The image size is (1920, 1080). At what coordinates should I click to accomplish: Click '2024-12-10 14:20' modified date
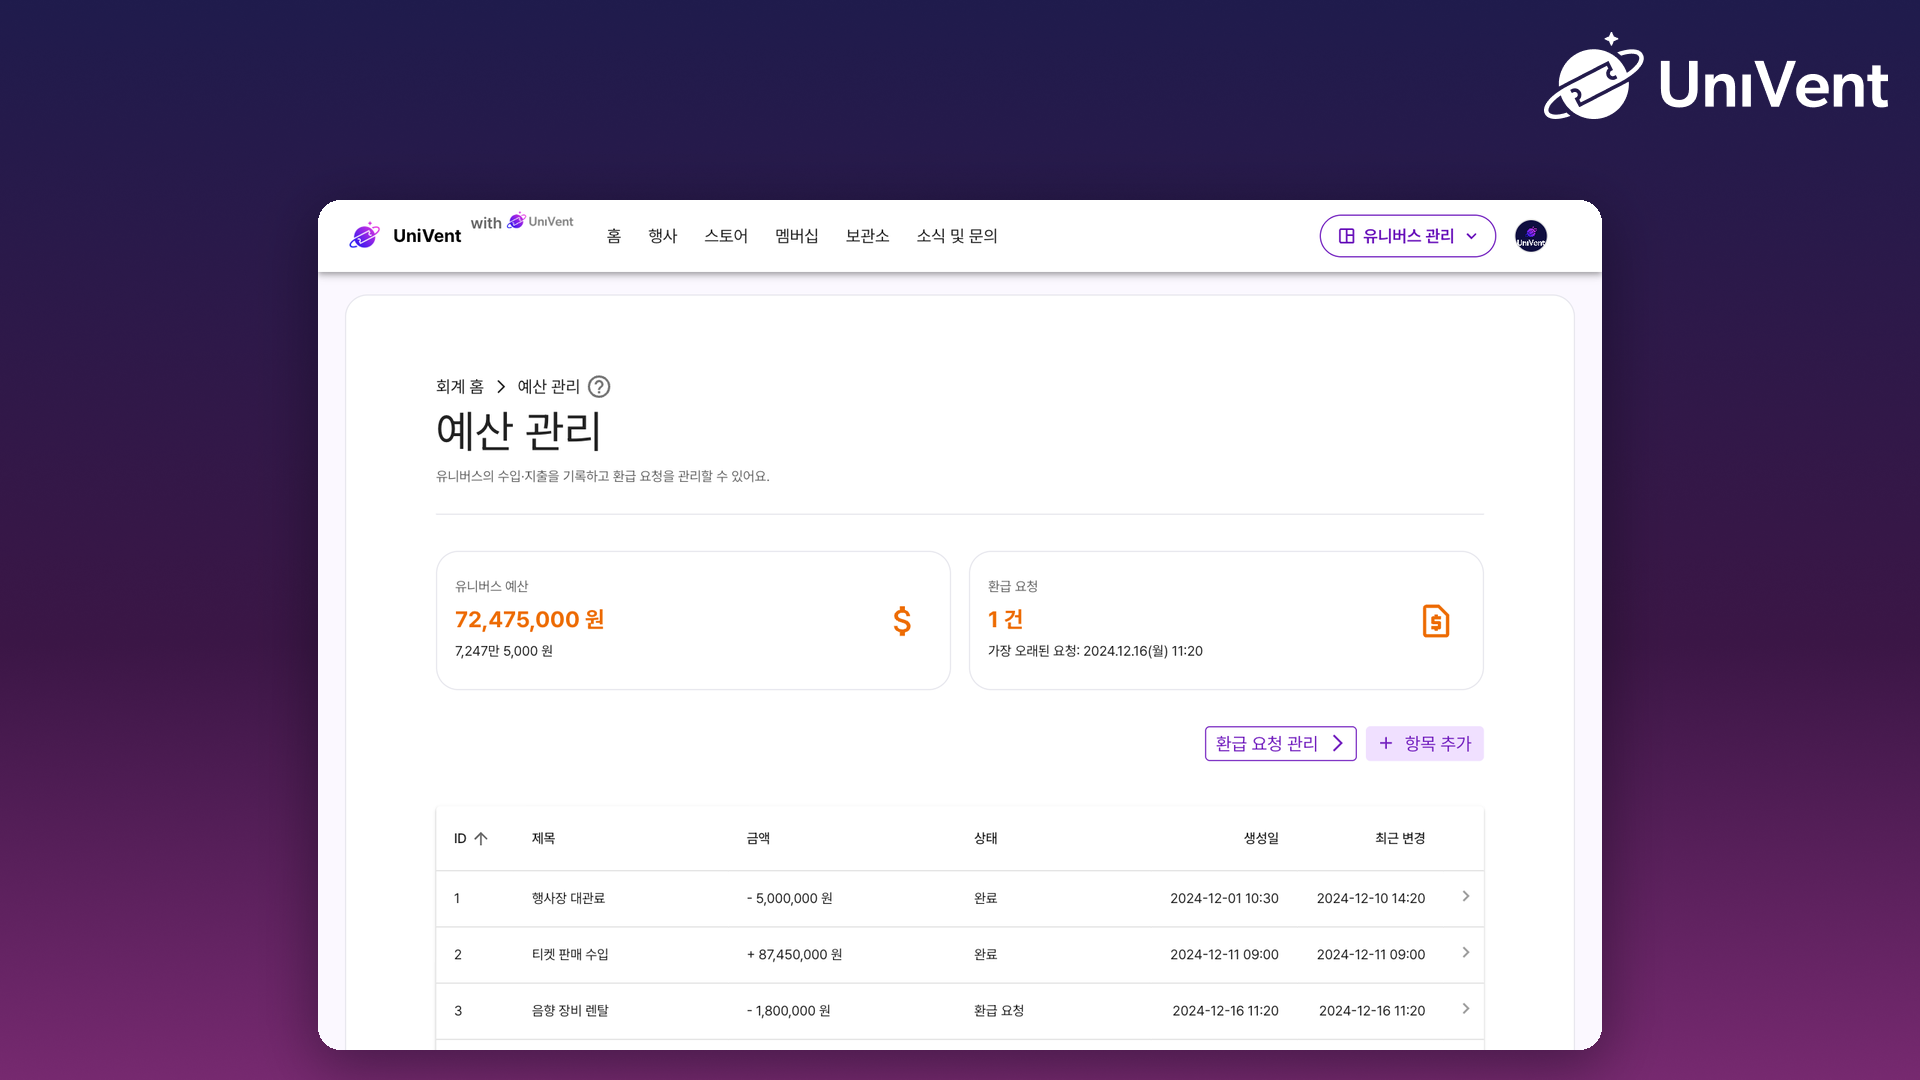[x=1371, y=899]
